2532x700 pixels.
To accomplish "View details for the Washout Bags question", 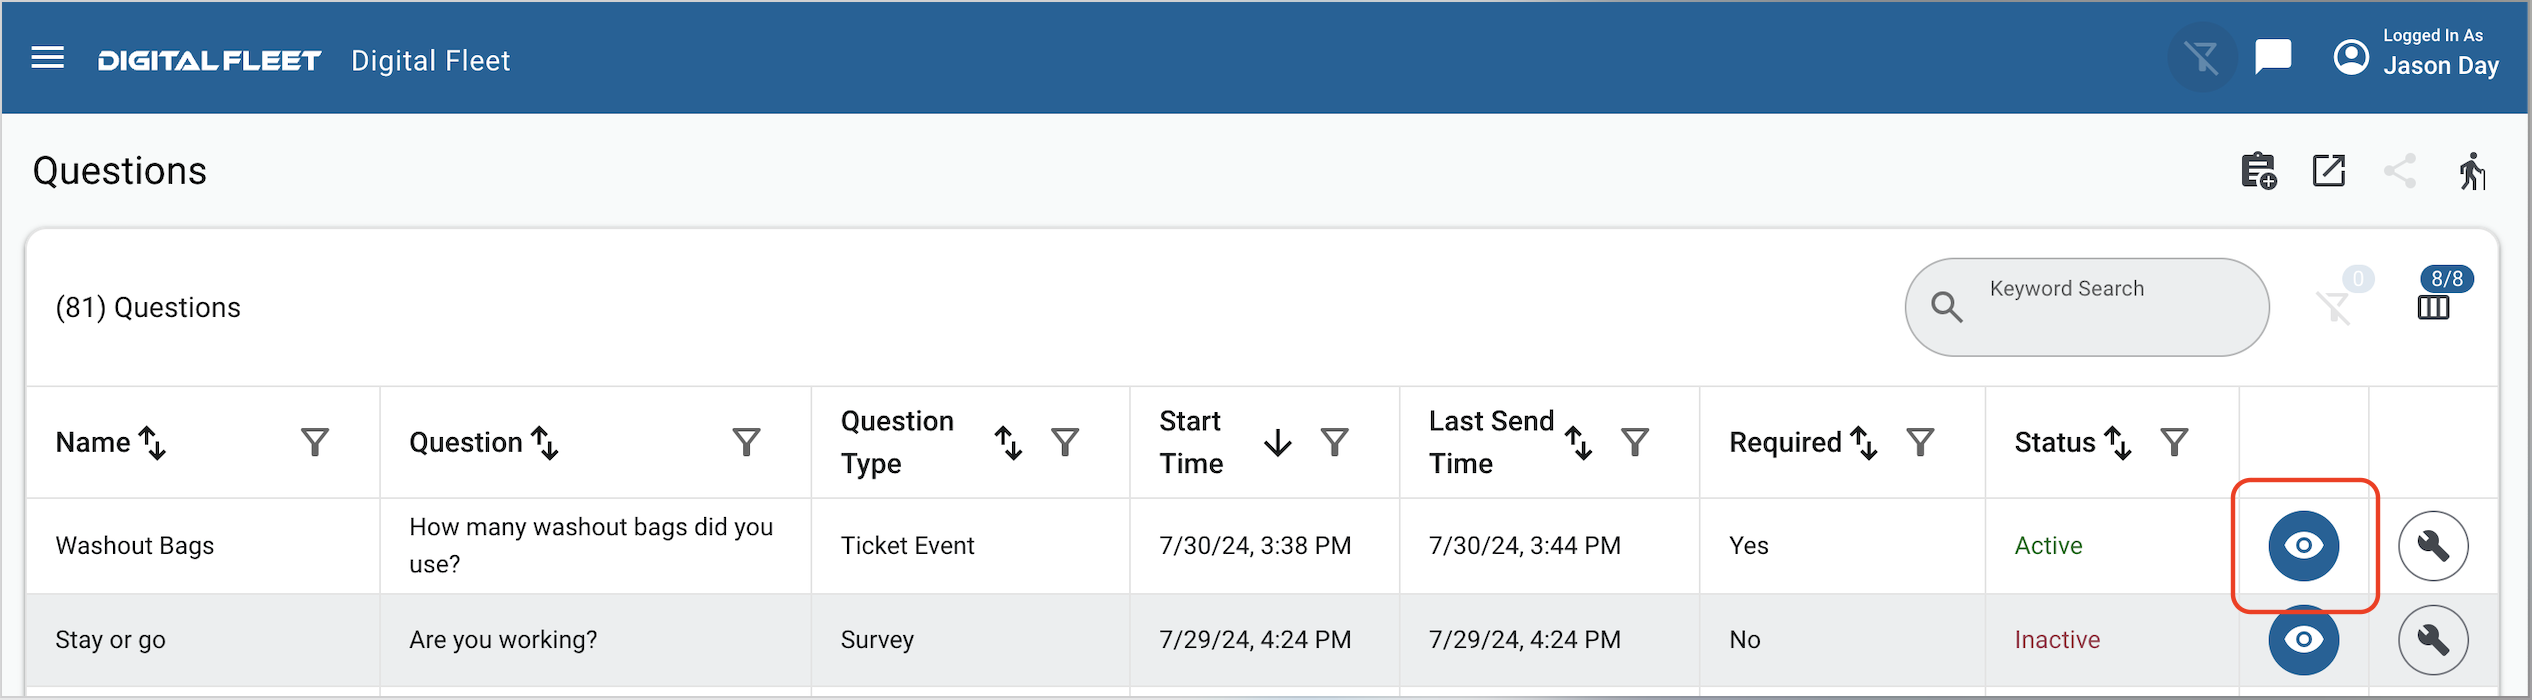I will (2303, 545).
